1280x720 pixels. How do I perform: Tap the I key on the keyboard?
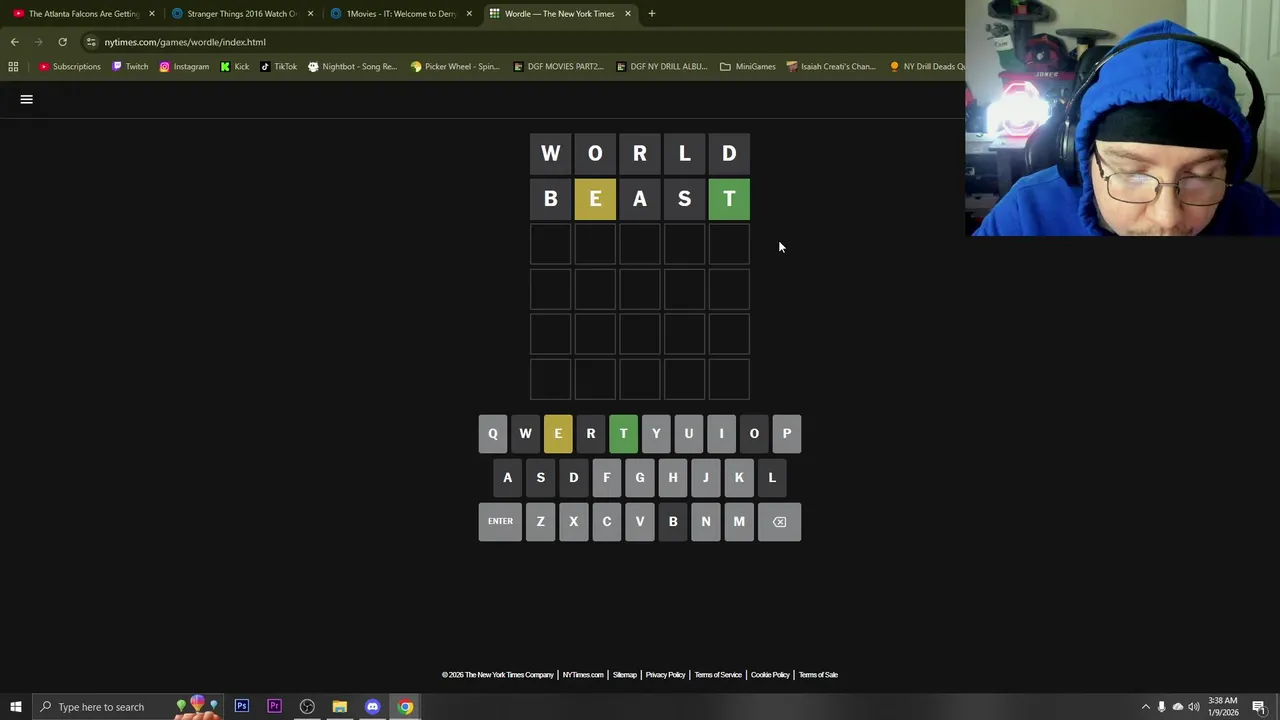point(721,434)
